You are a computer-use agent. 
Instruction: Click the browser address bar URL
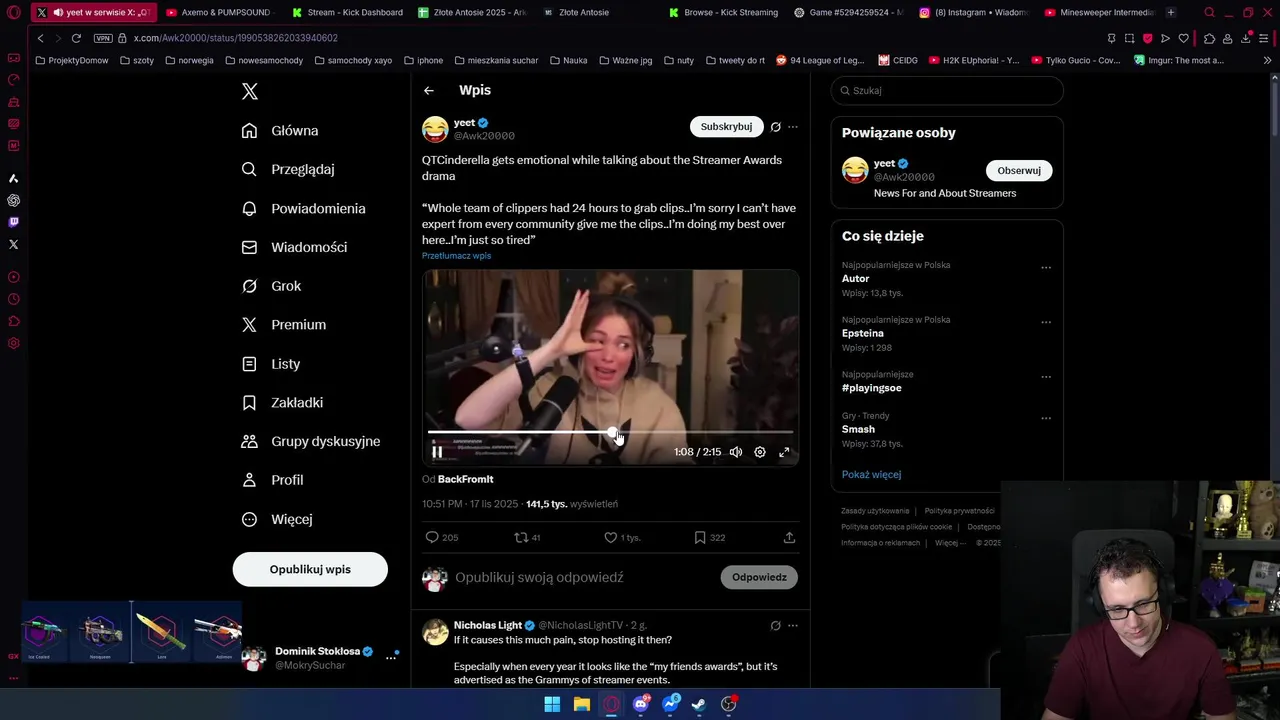click(x=236, y=38)
